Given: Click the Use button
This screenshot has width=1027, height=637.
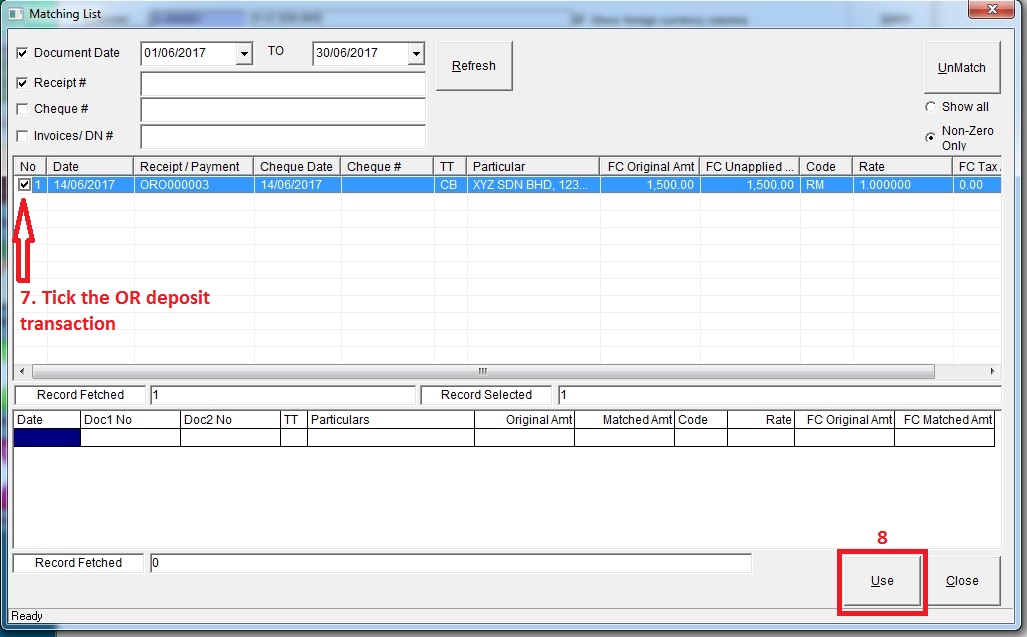Looking at the screenshot, I should (x=881, y=581).
